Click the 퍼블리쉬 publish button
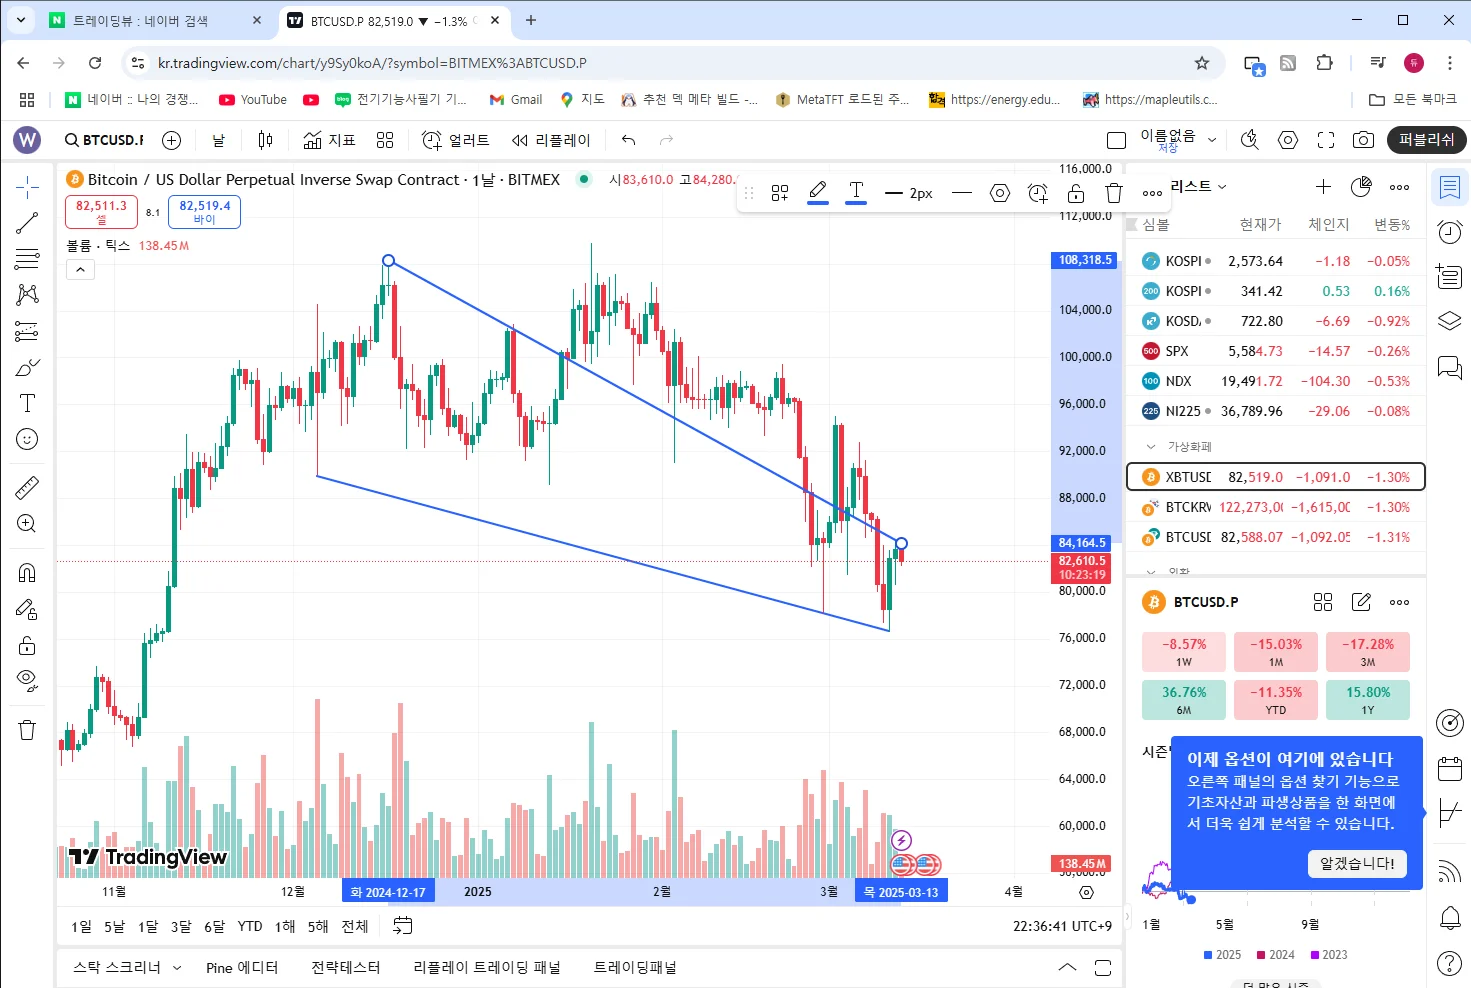 [1427, 140]
